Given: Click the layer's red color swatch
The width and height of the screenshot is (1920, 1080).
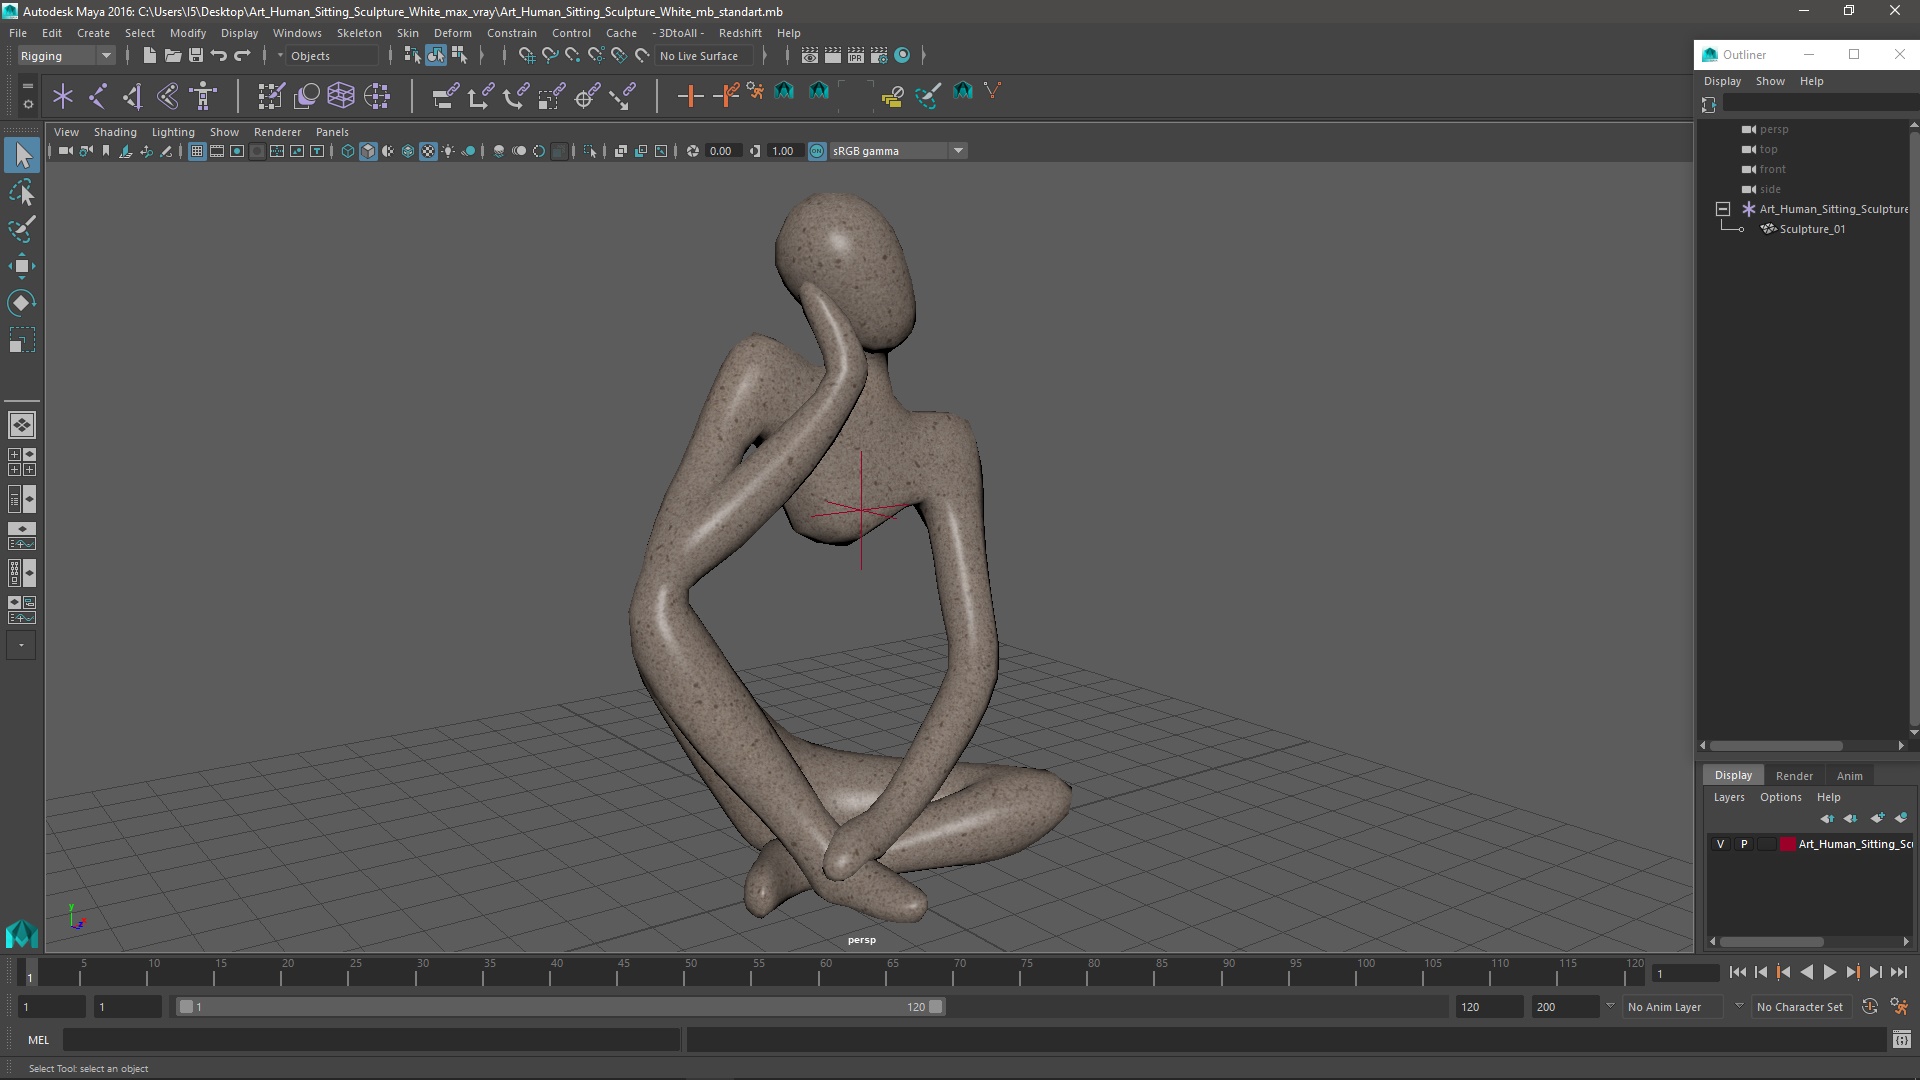Looking at the screenshot, I should 1788,844.
